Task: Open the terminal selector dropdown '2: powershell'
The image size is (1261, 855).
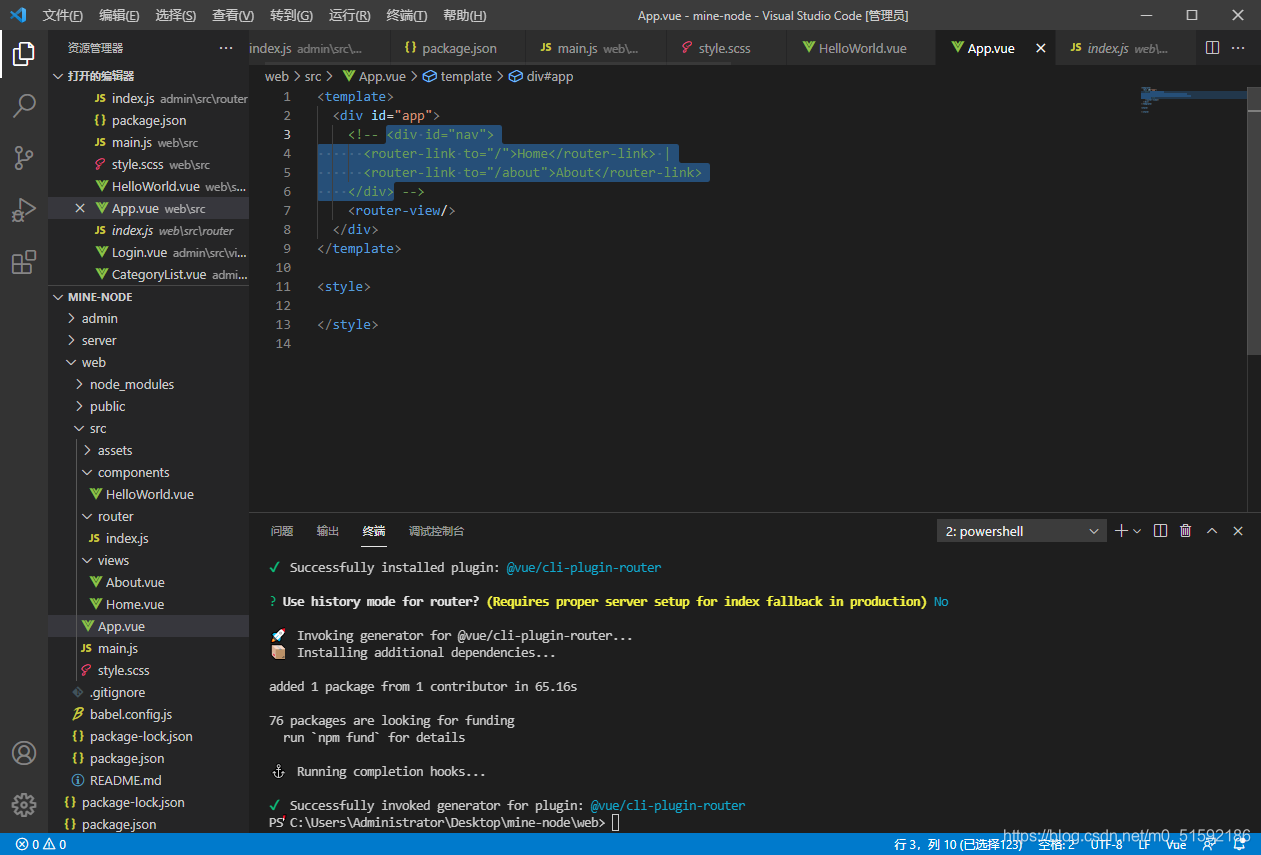Action: 1021,531
